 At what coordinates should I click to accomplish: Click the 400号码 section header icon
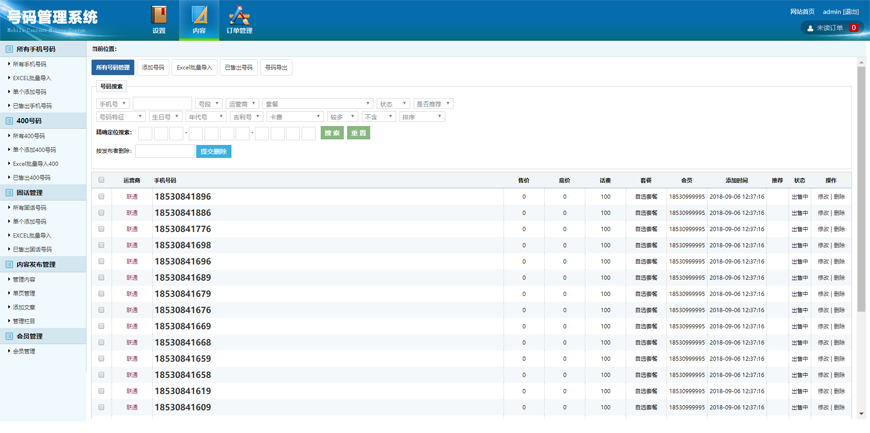tap(9, 121)
